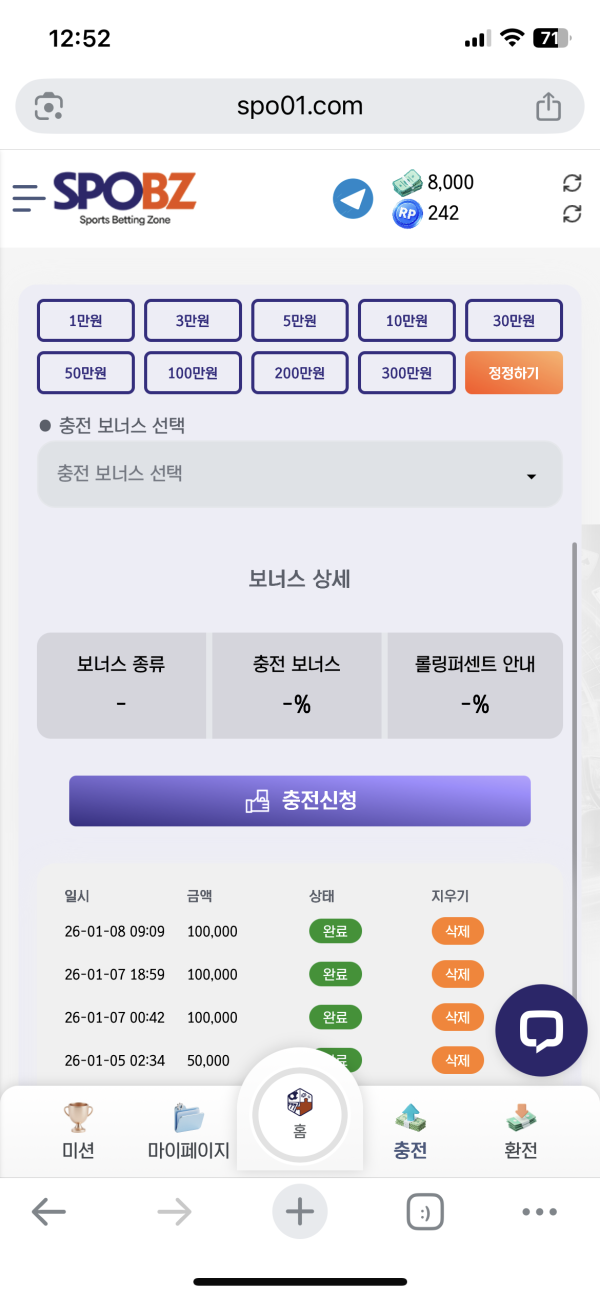Tap the spo01.com address bar
This screenshot has height=1298, width=600.
click(300, 106)
